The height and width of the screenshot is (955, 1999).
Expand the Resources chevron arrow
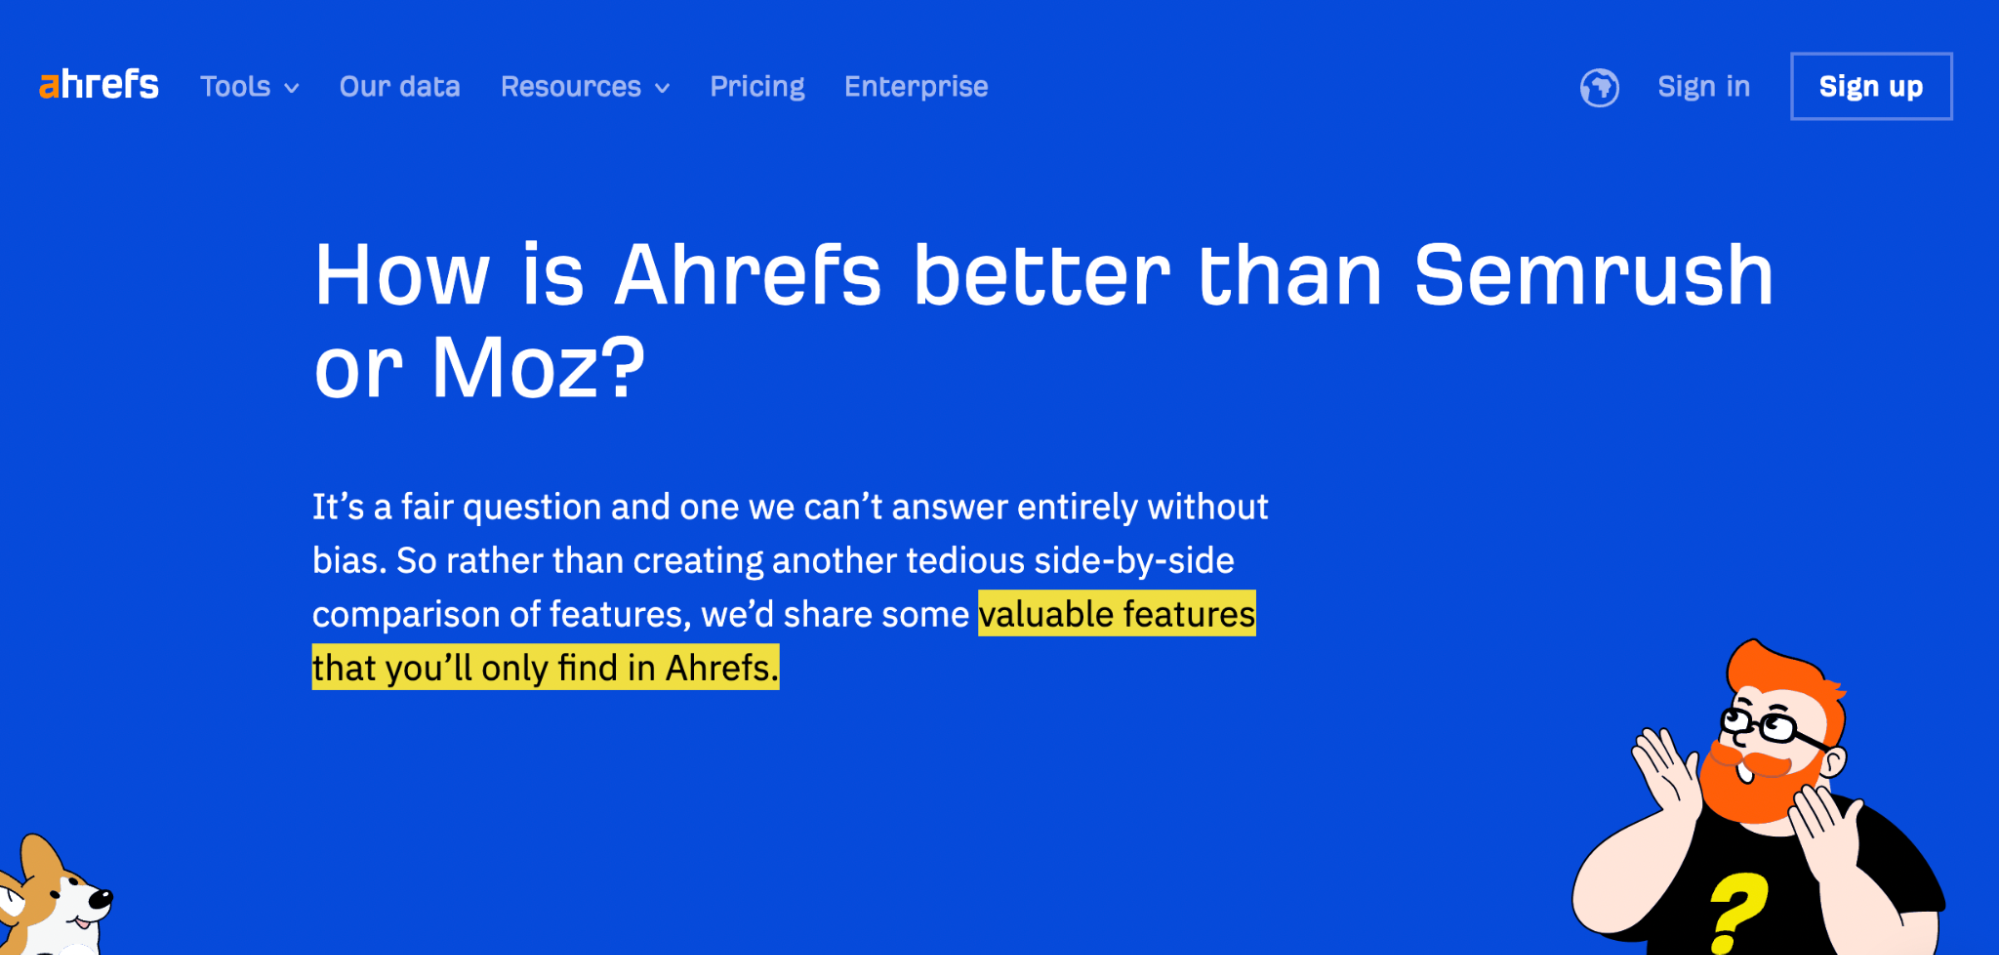tap(662, 88)
